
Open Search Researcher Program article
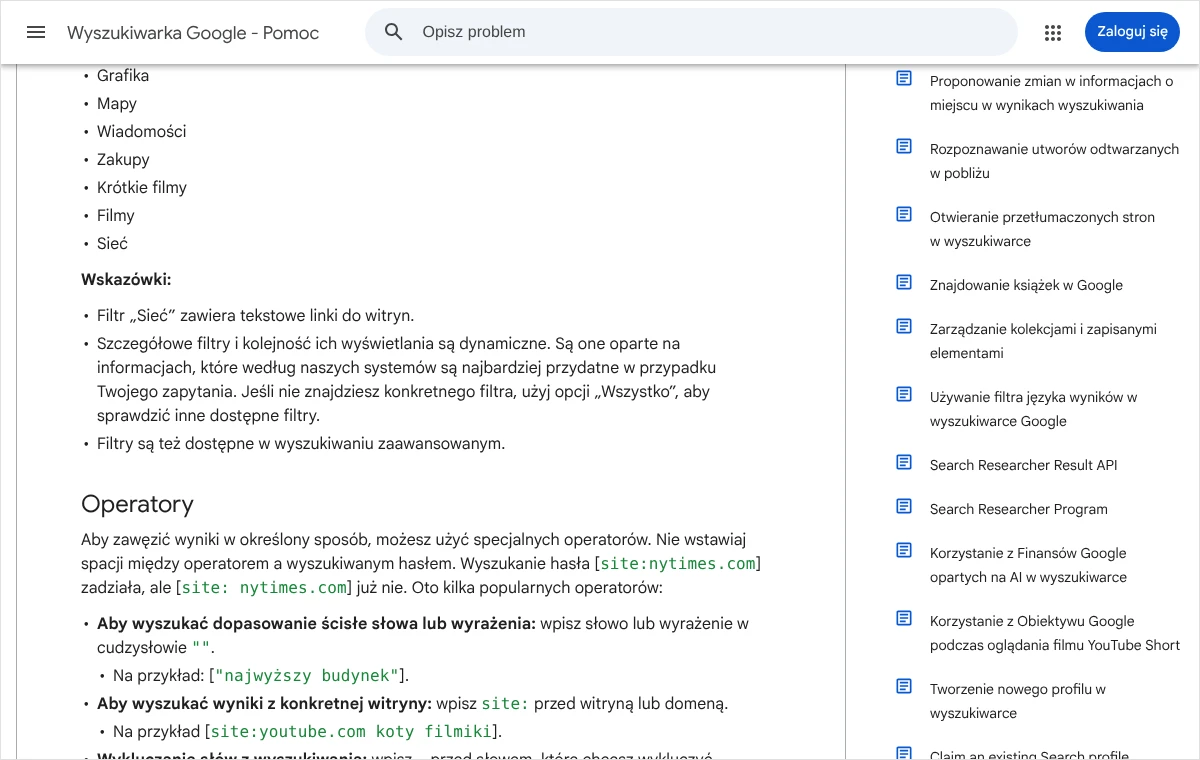(x=1018, y=509)
